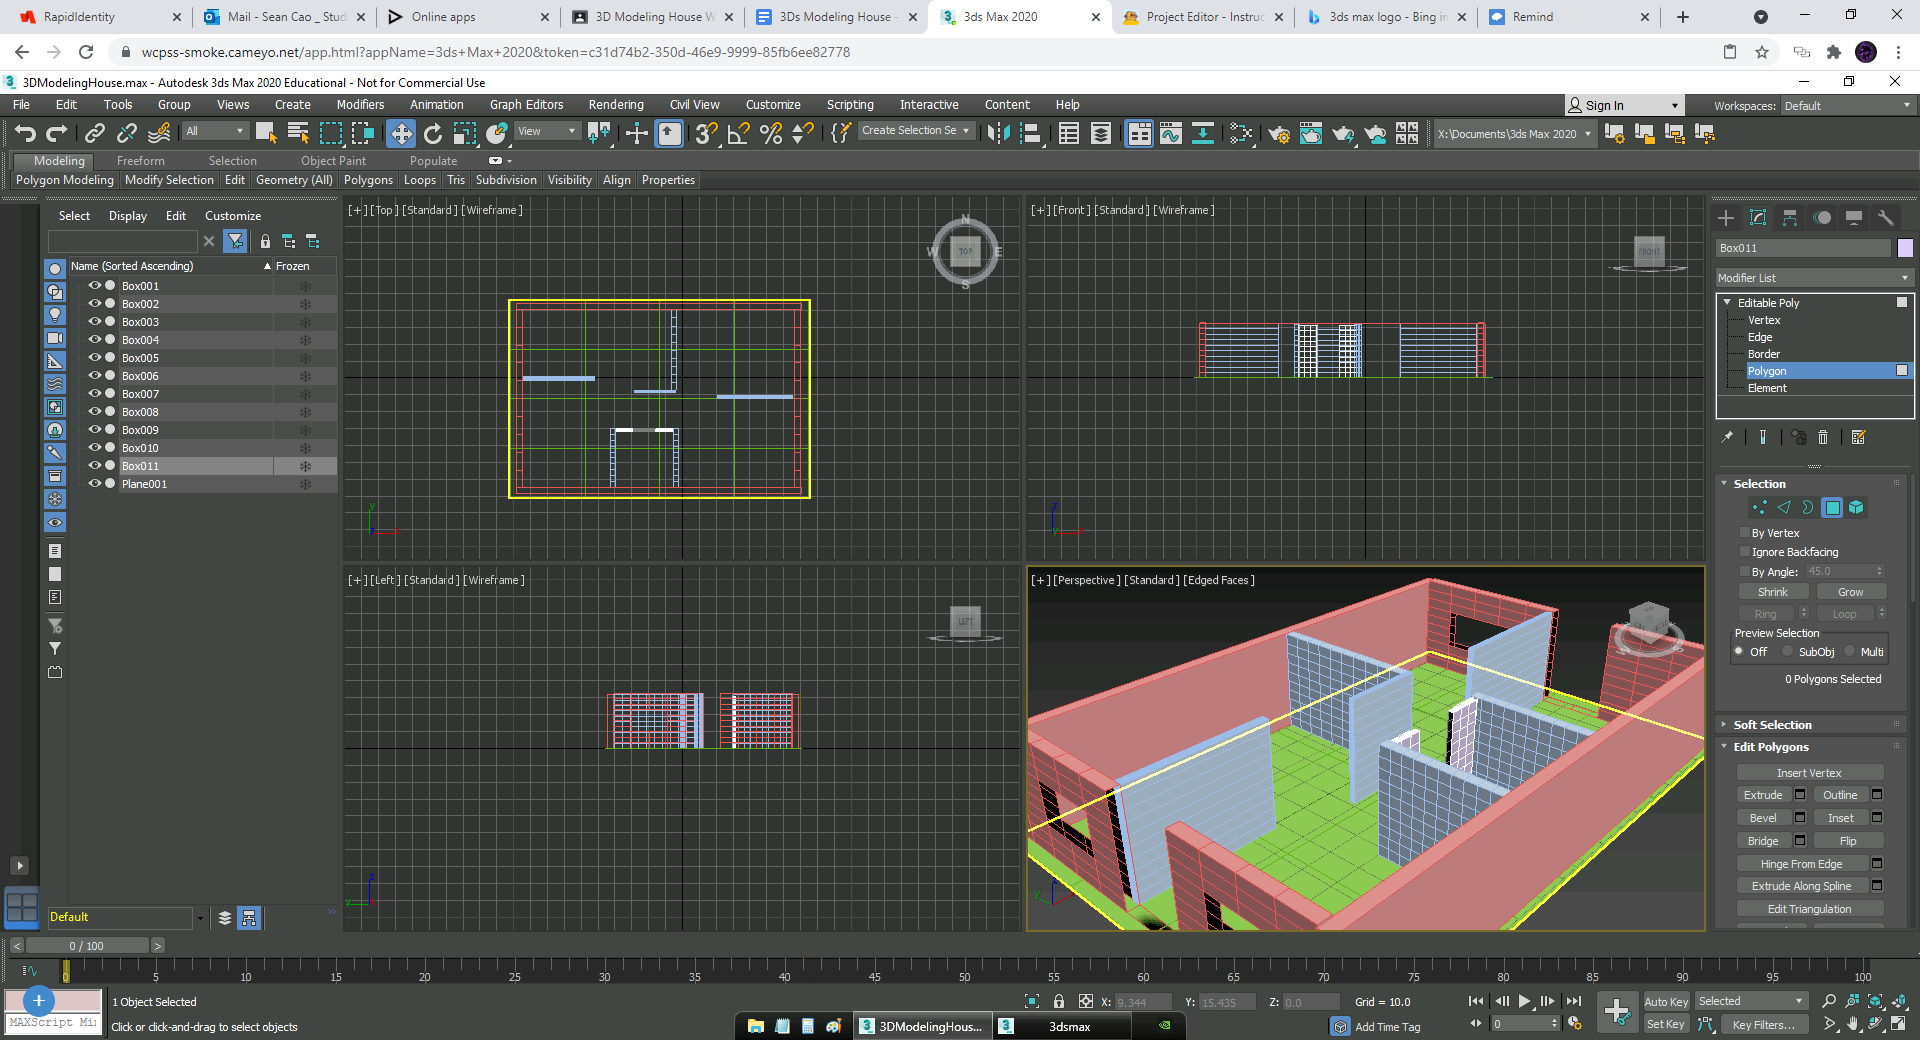Select SubObj preview selection radio button

point(1787,652)
